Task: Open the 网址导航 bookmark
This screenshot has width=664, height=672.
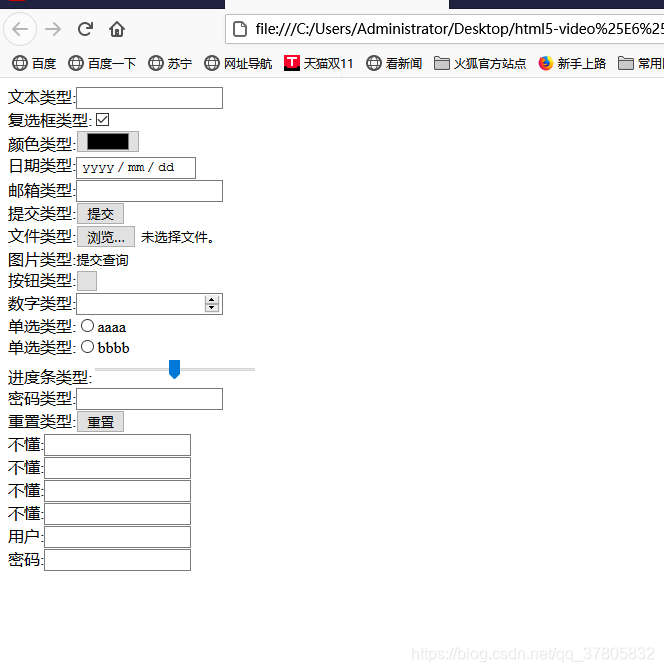Action: [238, 63]
